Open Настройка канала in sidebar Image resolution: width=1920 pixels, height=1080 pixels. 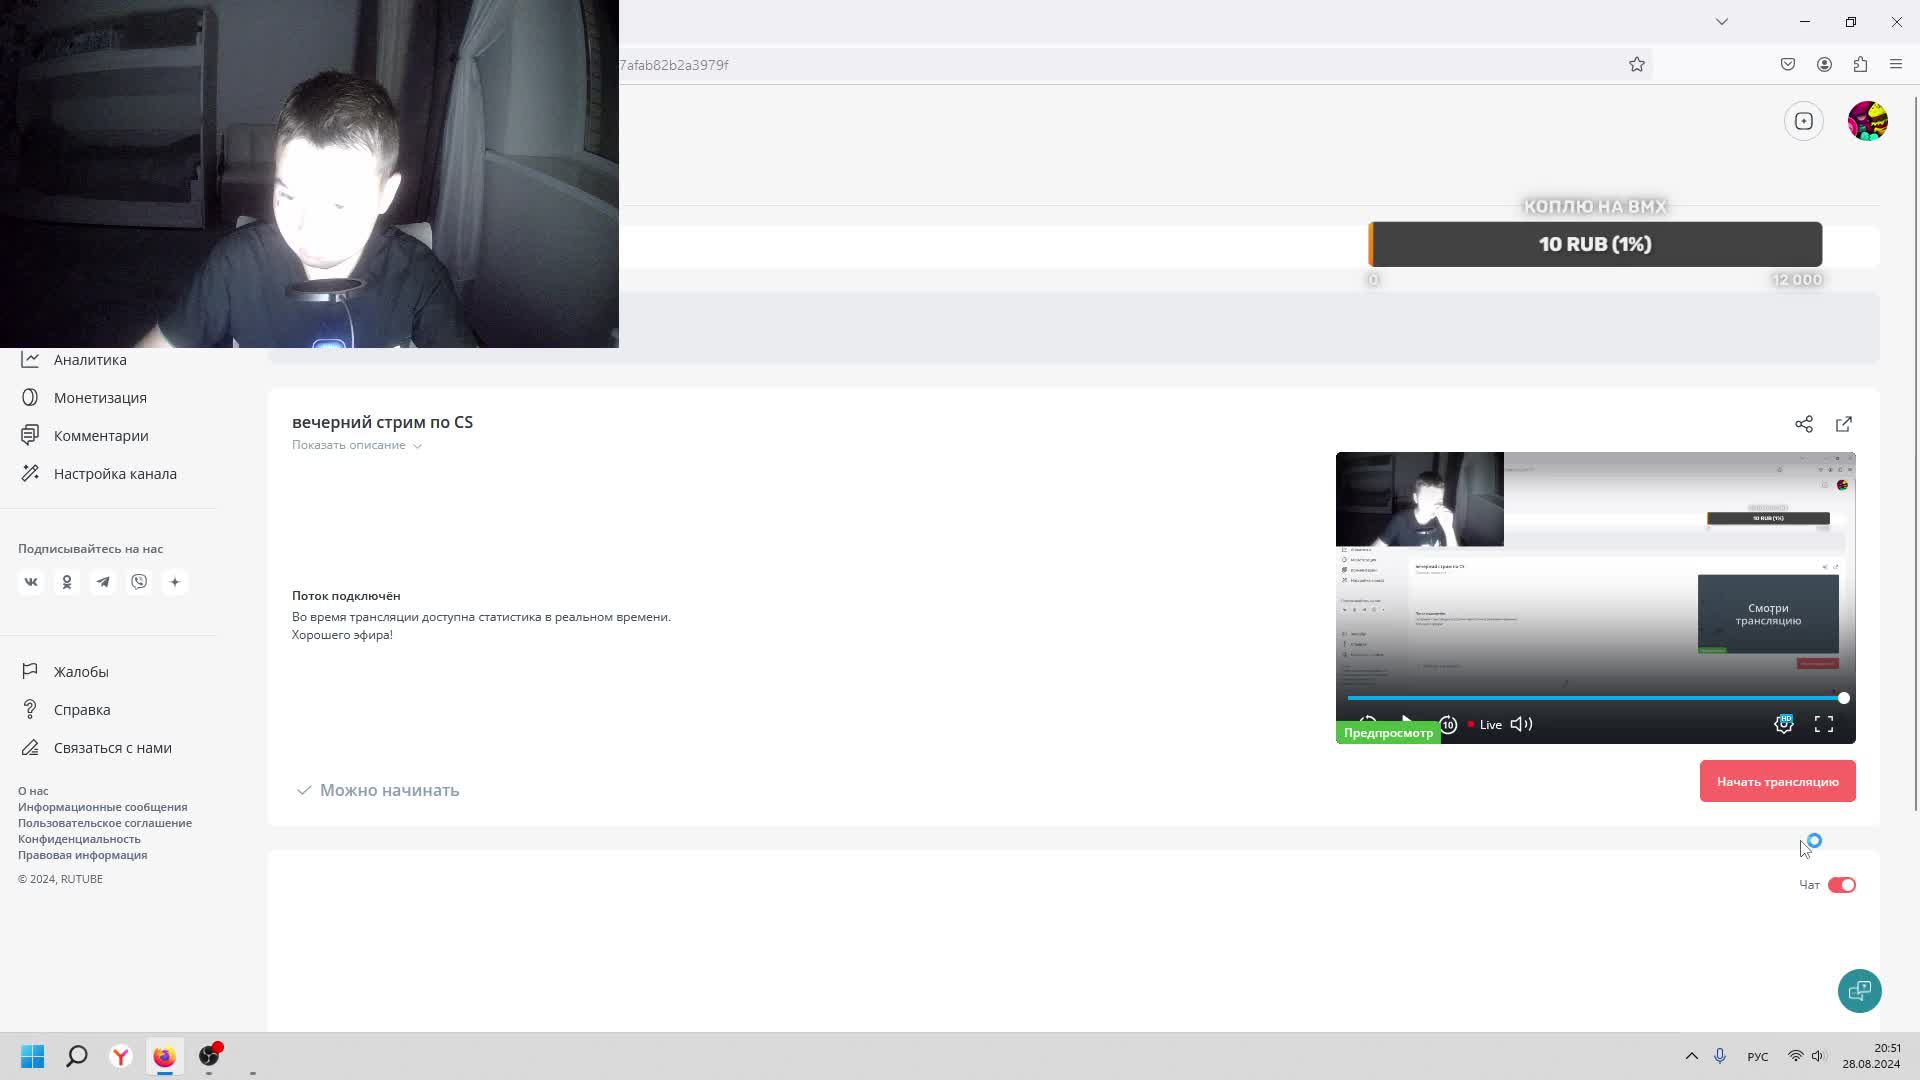115,474
